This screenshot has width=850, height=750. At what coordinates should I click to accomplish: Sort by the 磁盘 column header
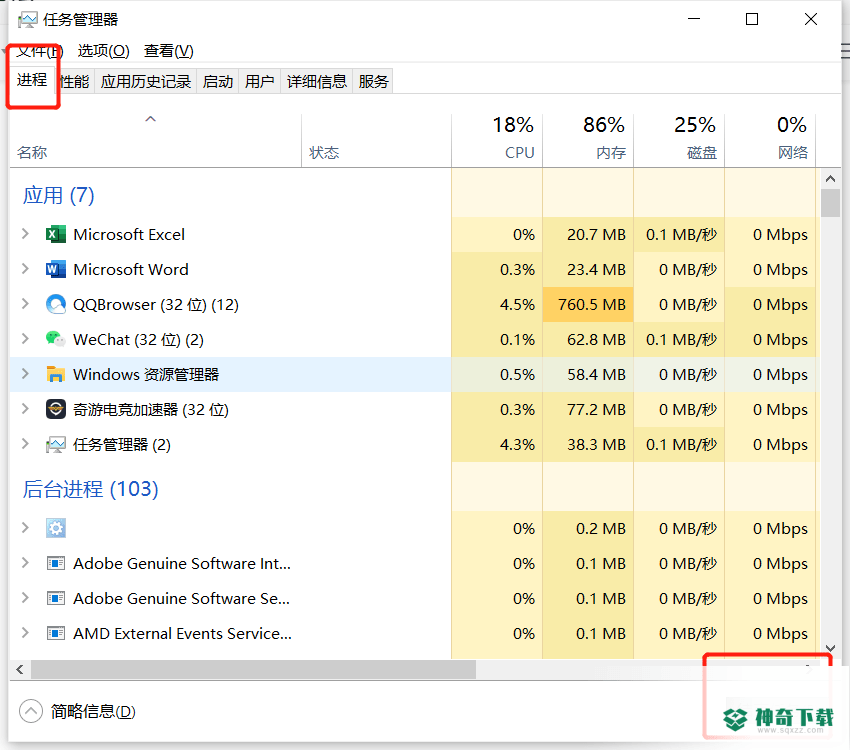(679, 139)
